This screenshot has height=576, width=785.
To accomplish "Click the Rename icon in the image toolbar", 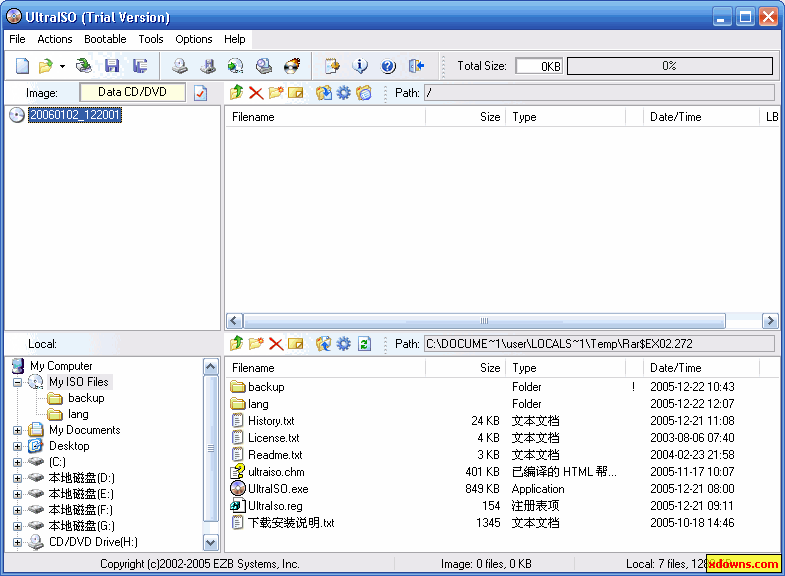I will (296, 93).
